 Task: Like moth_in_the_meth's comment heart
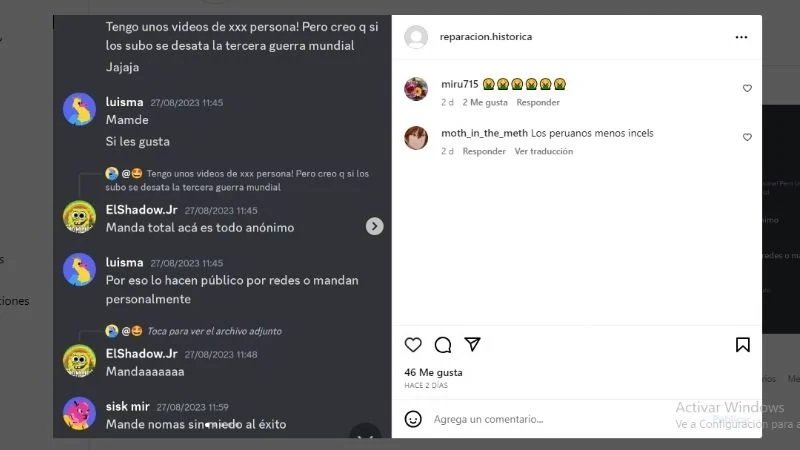[747, 137]
